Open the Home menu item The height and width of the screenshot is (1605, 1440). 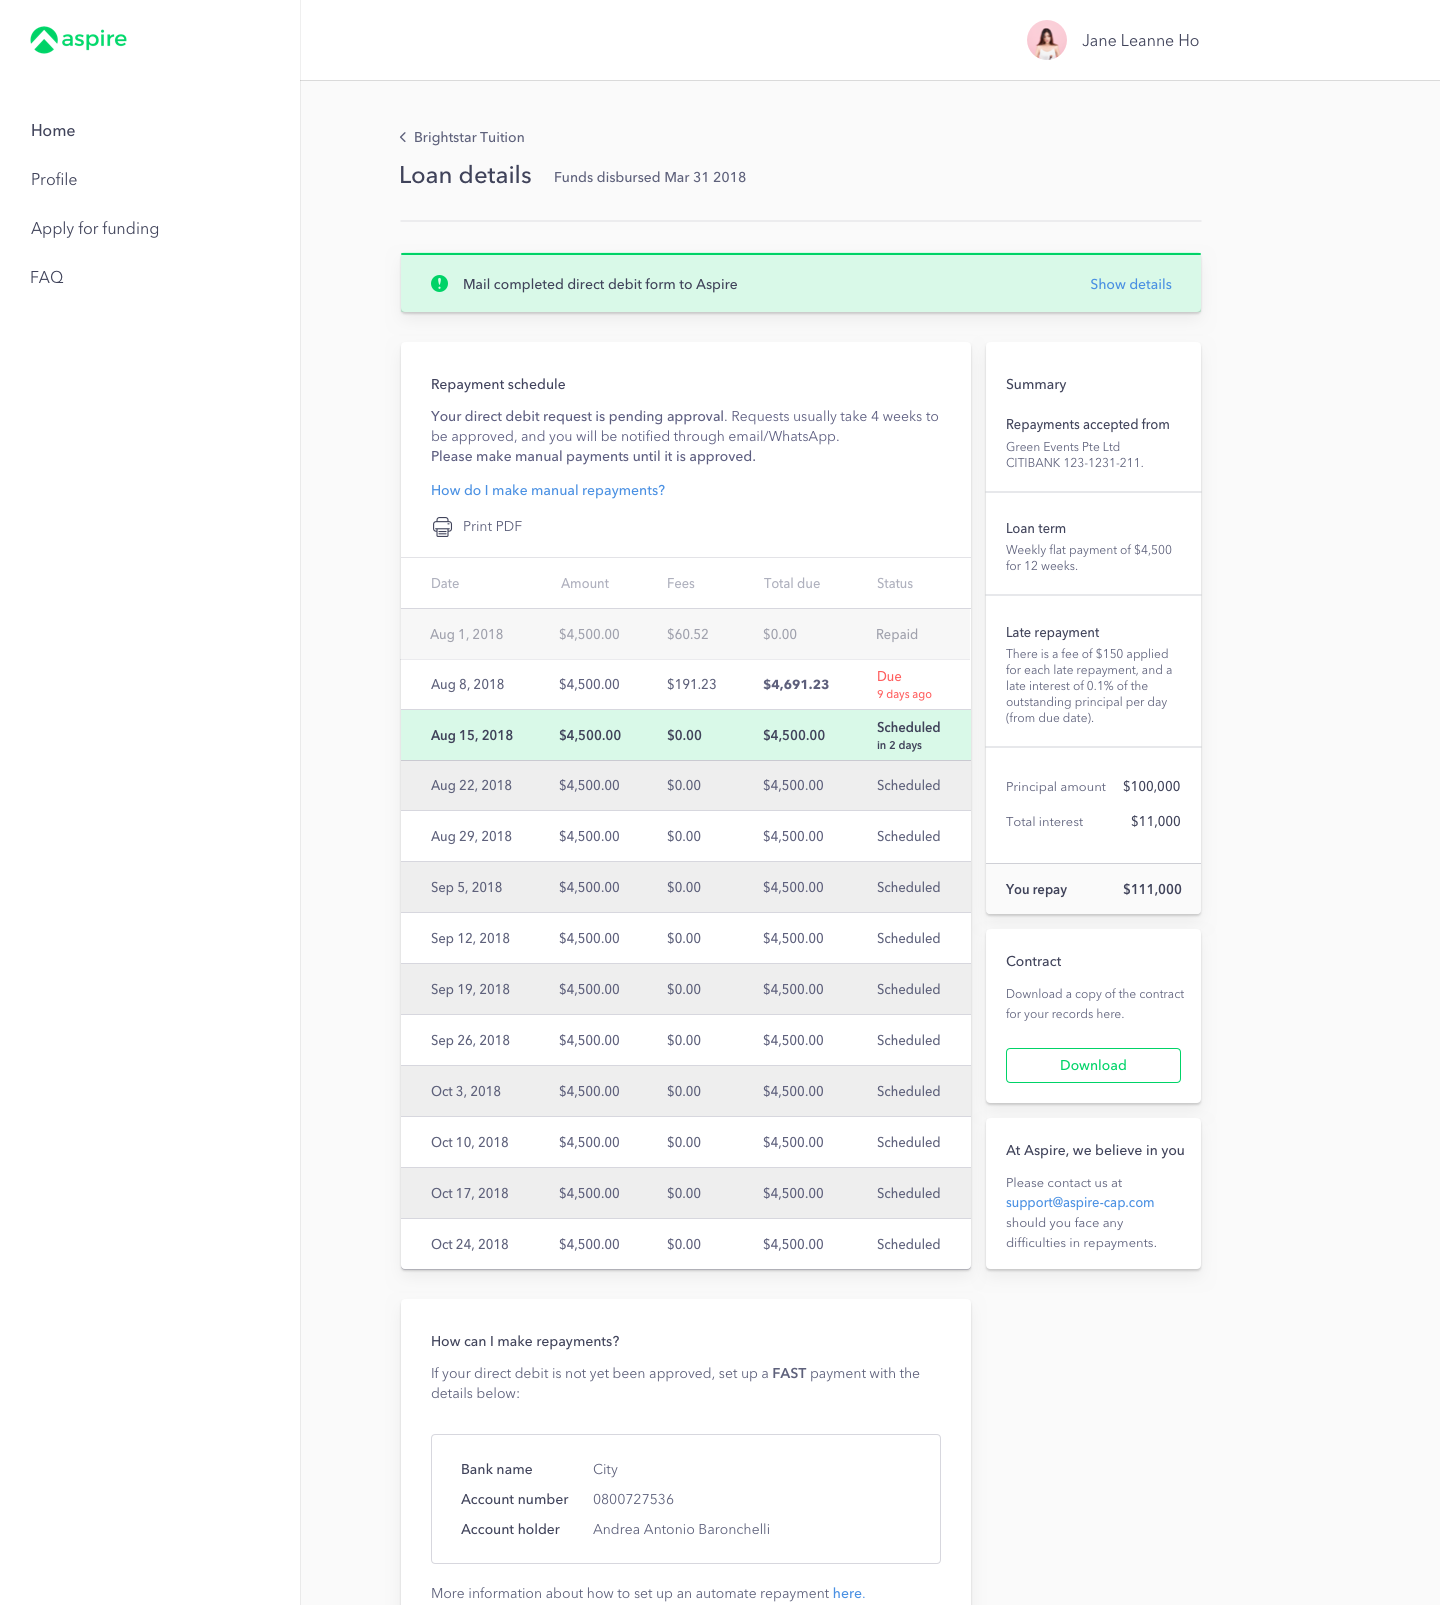53,130
